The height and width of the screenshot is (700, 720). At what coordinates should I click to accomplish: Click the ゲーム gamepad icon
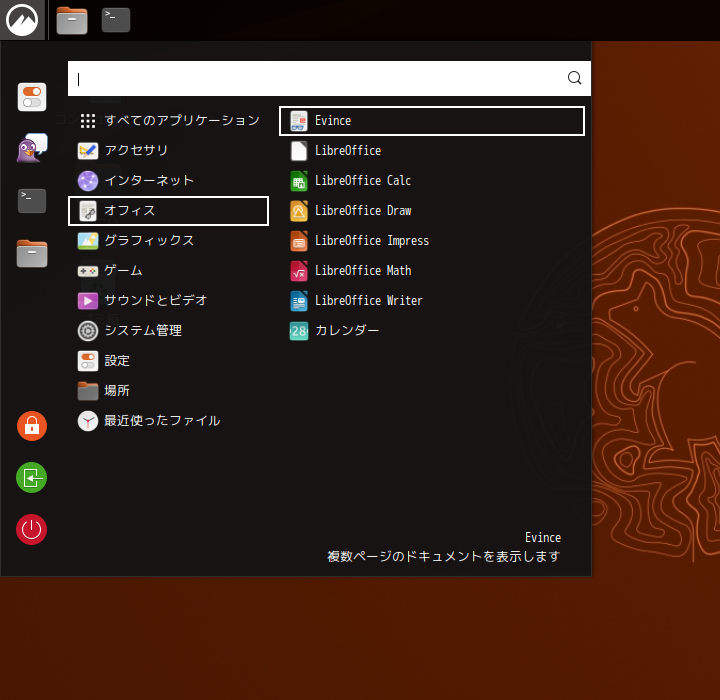[x=88, y=271]
